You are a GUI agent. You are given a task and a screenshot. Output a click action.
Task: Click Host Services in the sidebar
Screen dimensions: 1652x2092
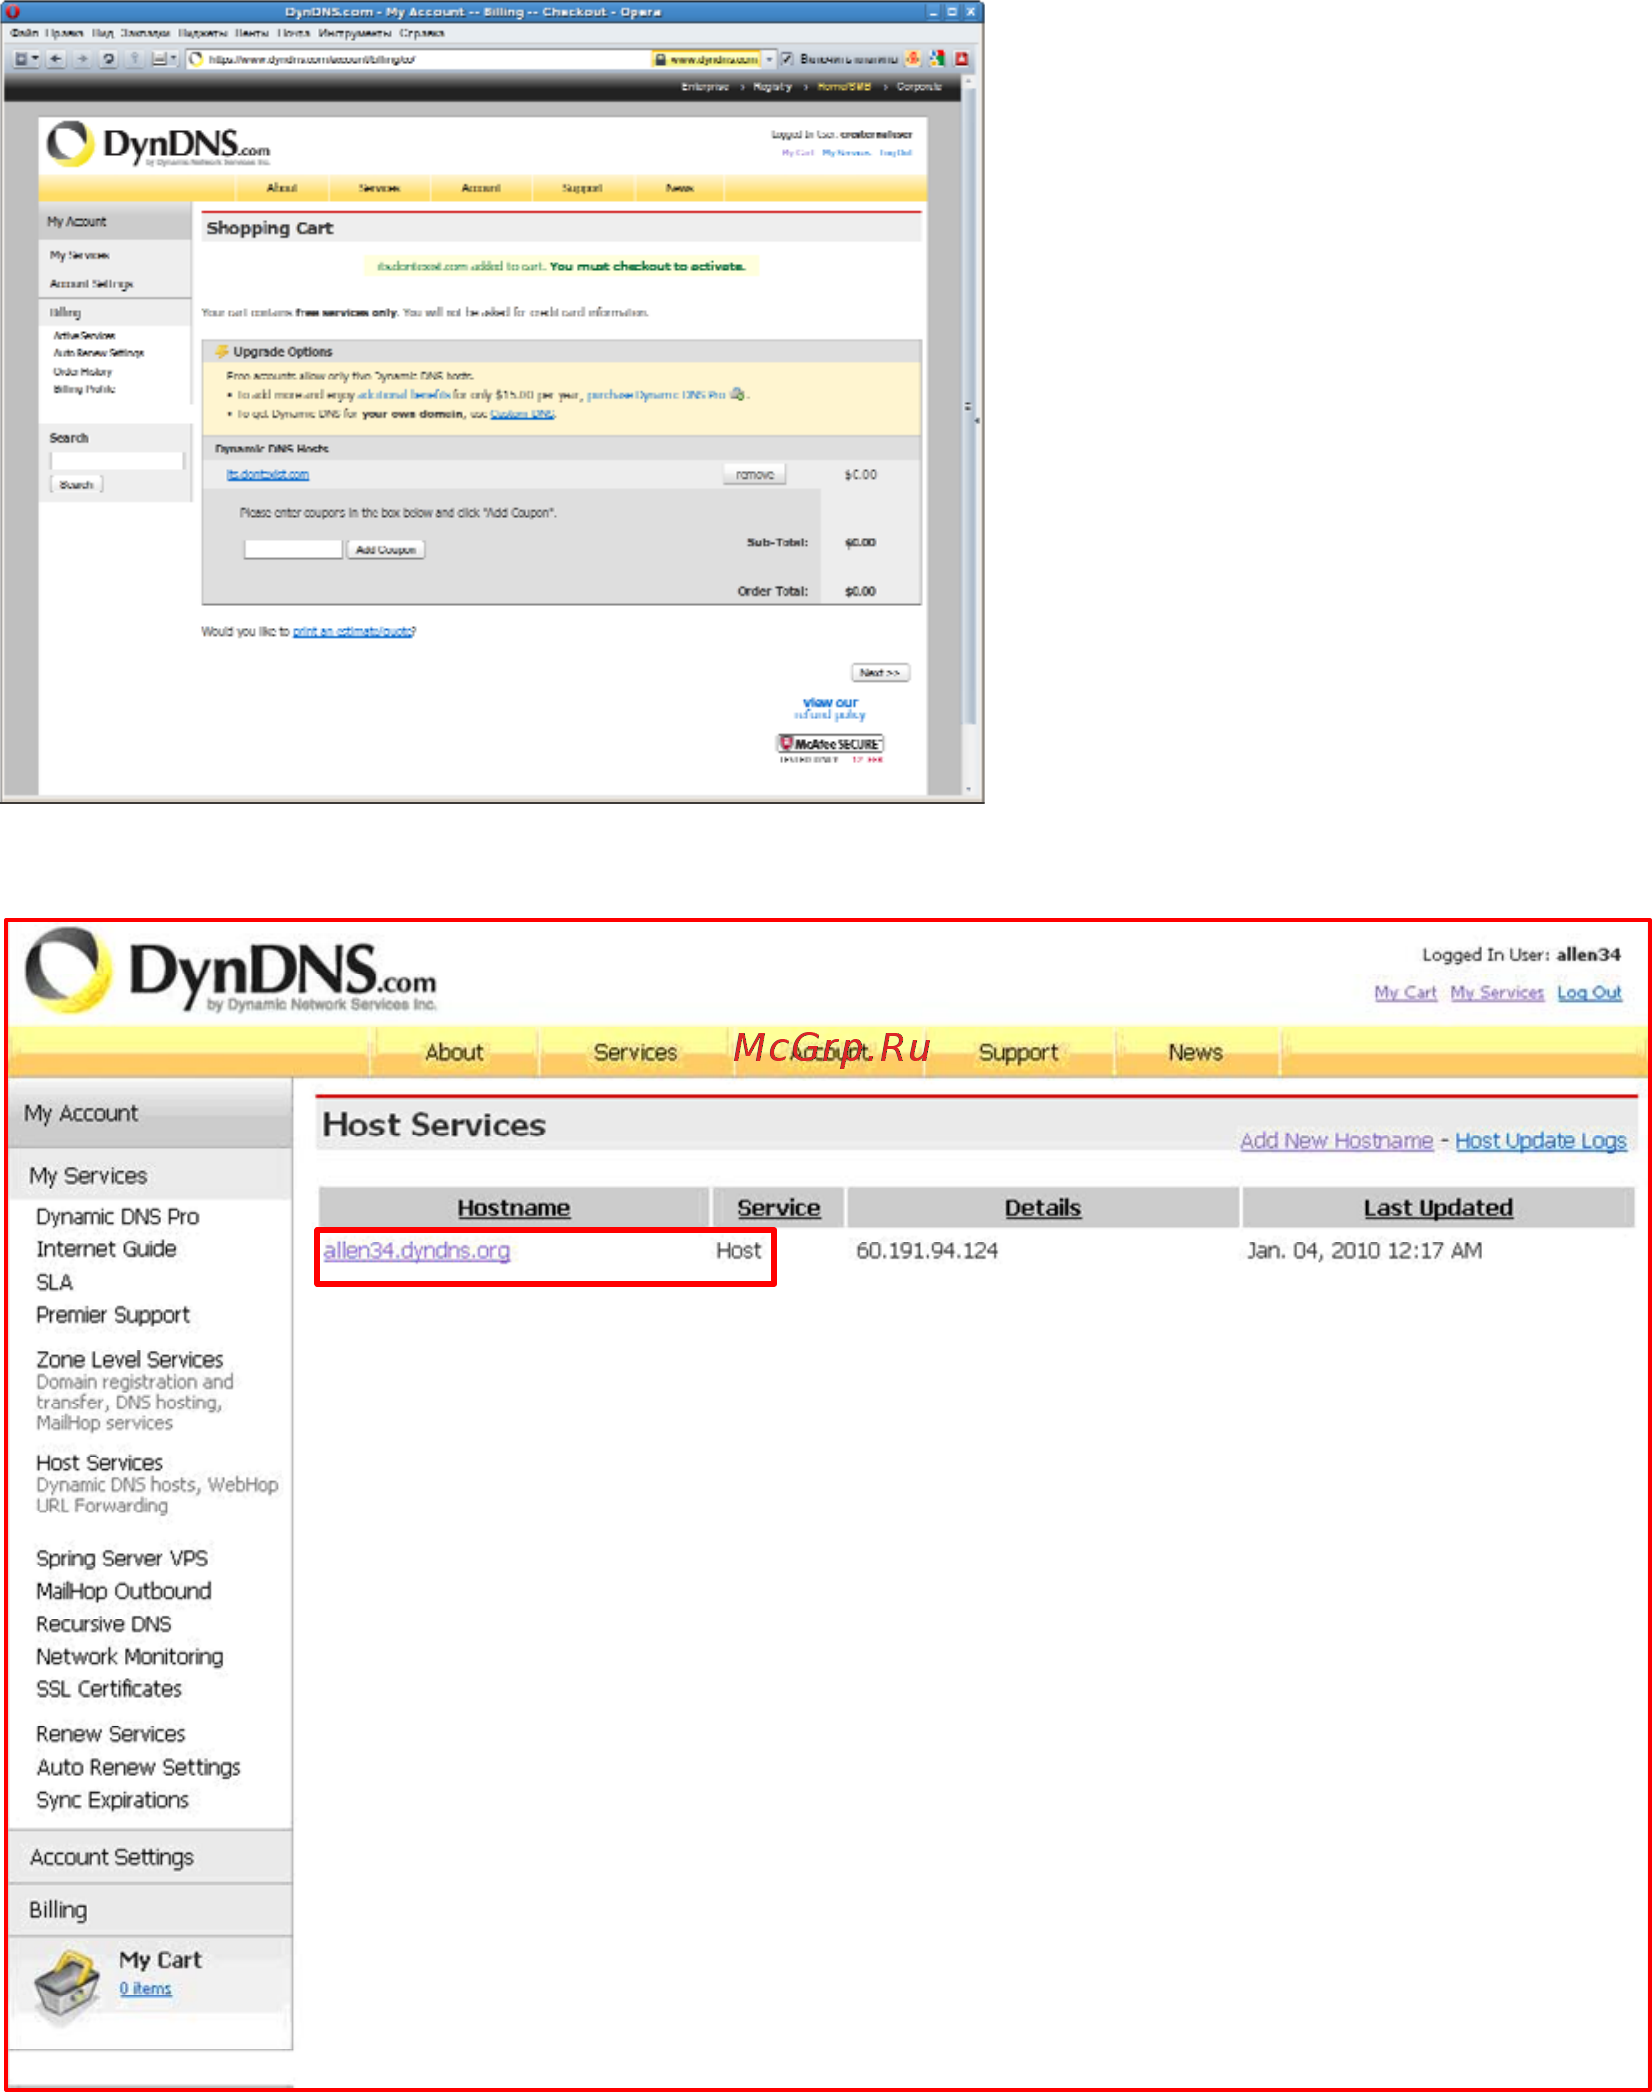coord(99,1463)
